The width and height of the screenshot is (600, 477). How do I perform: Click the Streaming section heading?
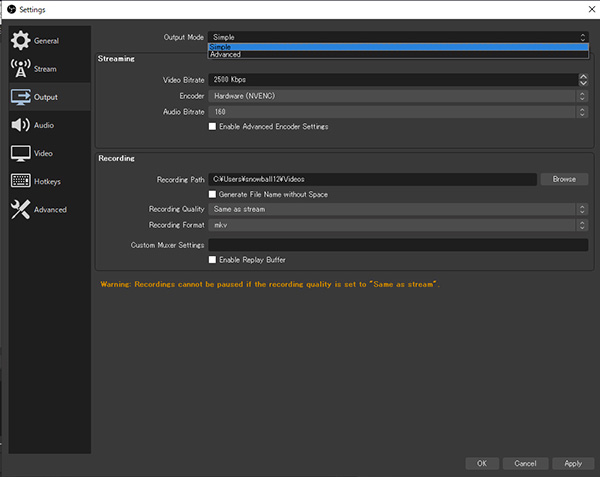point(116,59)
